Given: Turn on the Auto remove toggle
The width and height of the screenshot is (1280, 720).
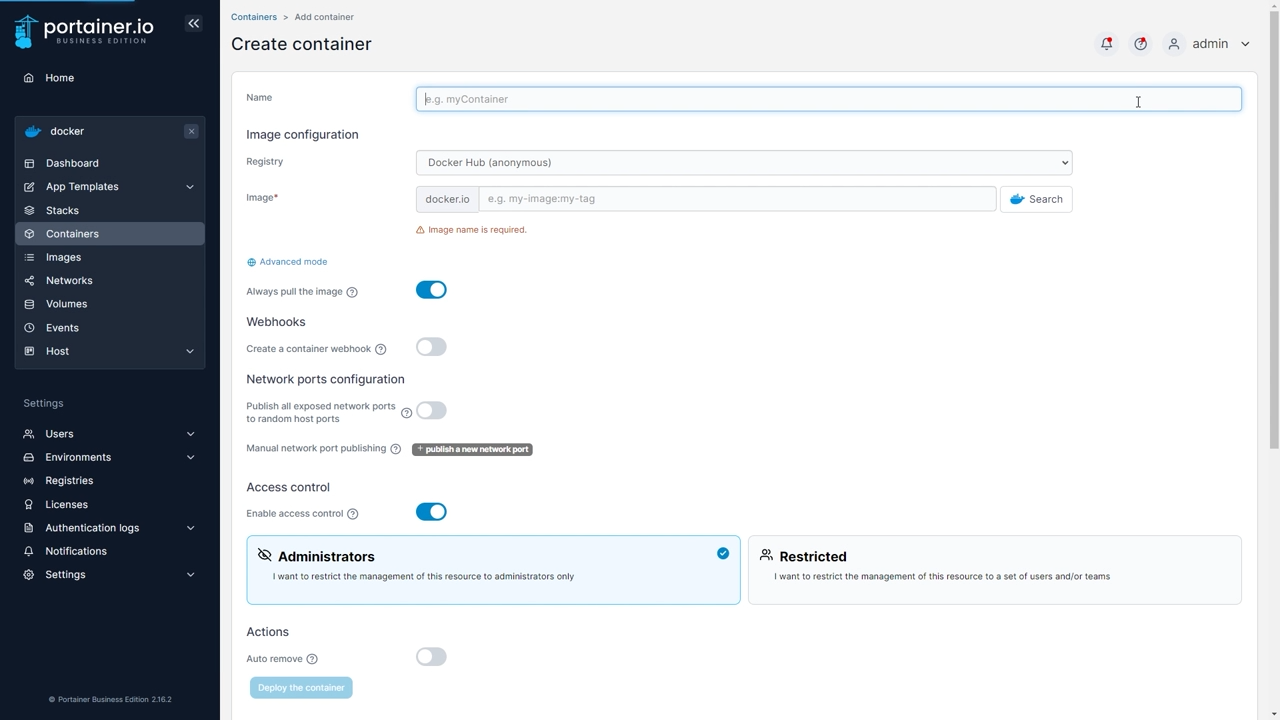Looking at the screenshot, I should tap(431, 657).
